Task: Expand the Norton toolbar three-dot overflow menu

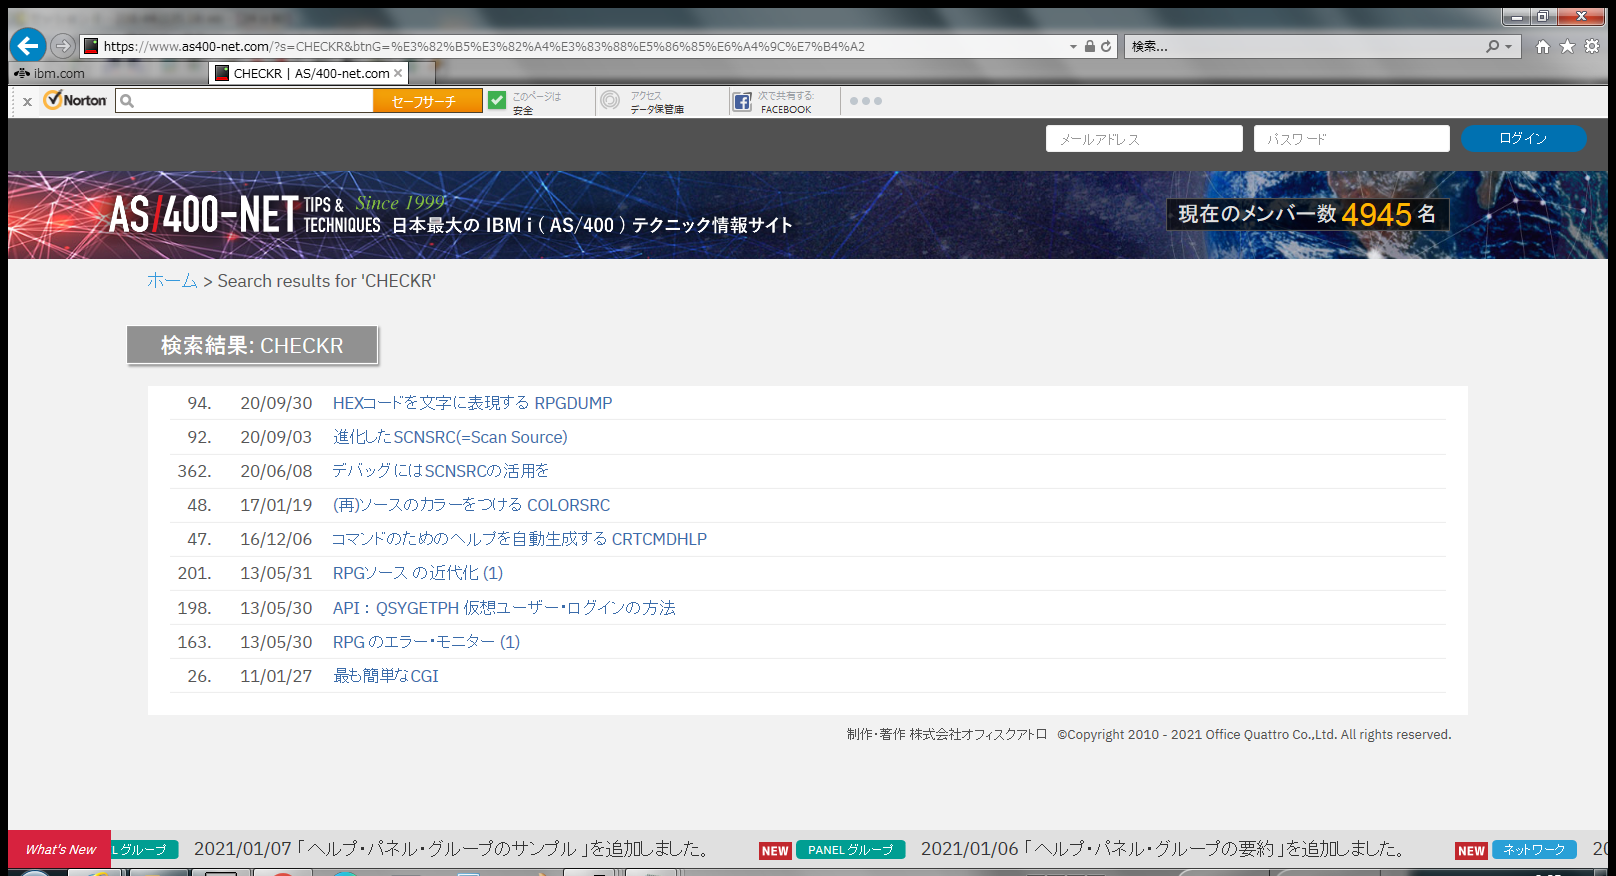Action: click(x=865, y=101)
